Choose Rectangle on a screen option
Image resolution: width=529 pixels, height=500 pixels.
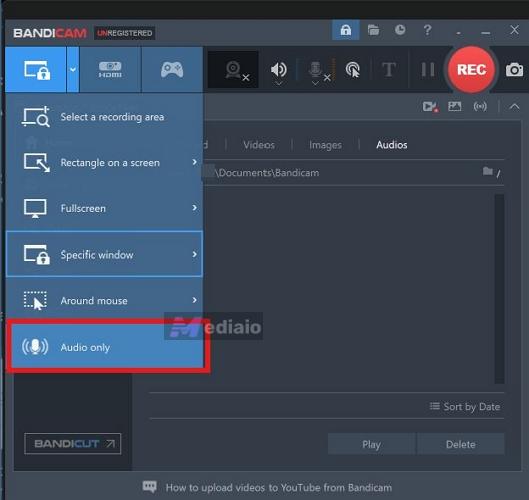click(105, 163)
